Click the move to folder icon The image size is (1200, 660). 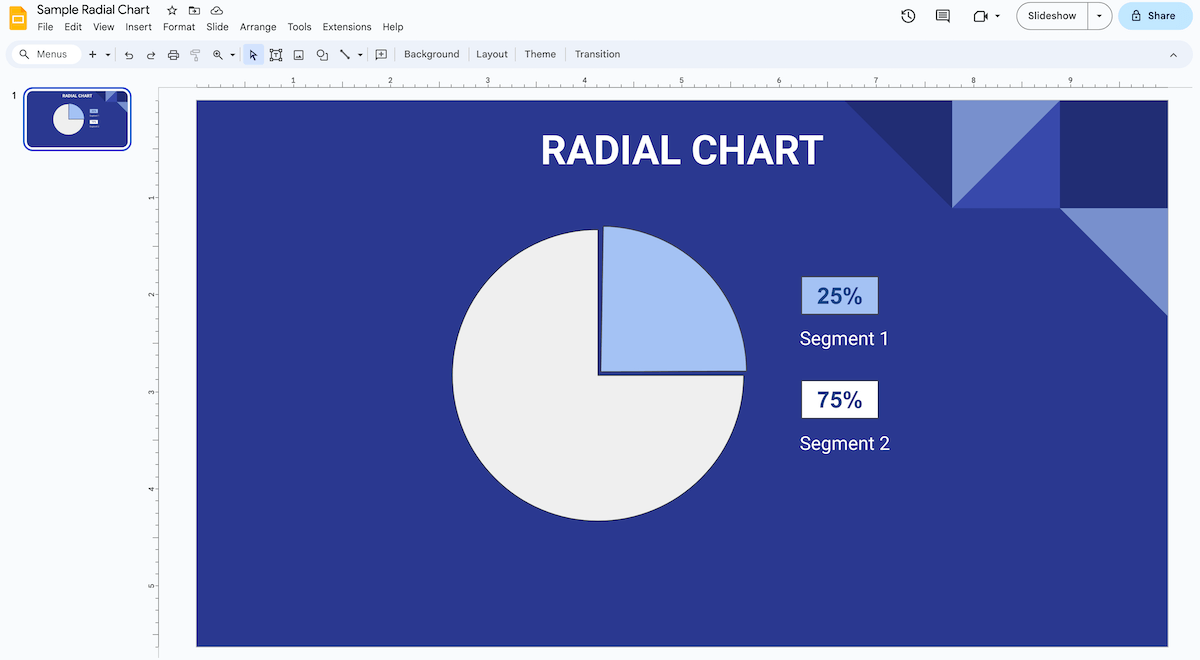(x=194, y=10)
